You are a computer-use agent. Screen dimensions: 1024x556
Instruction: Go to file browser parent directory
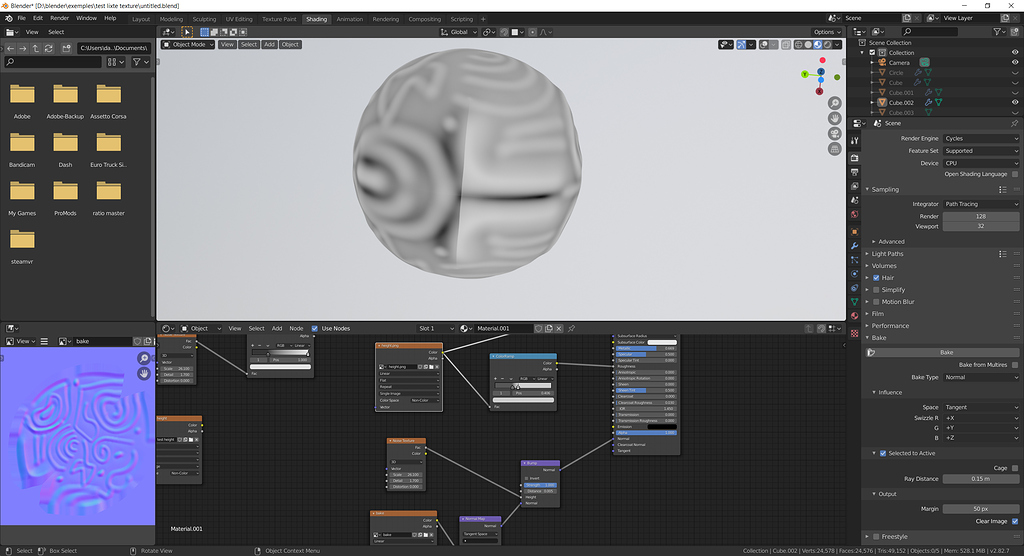pos(36,48)
